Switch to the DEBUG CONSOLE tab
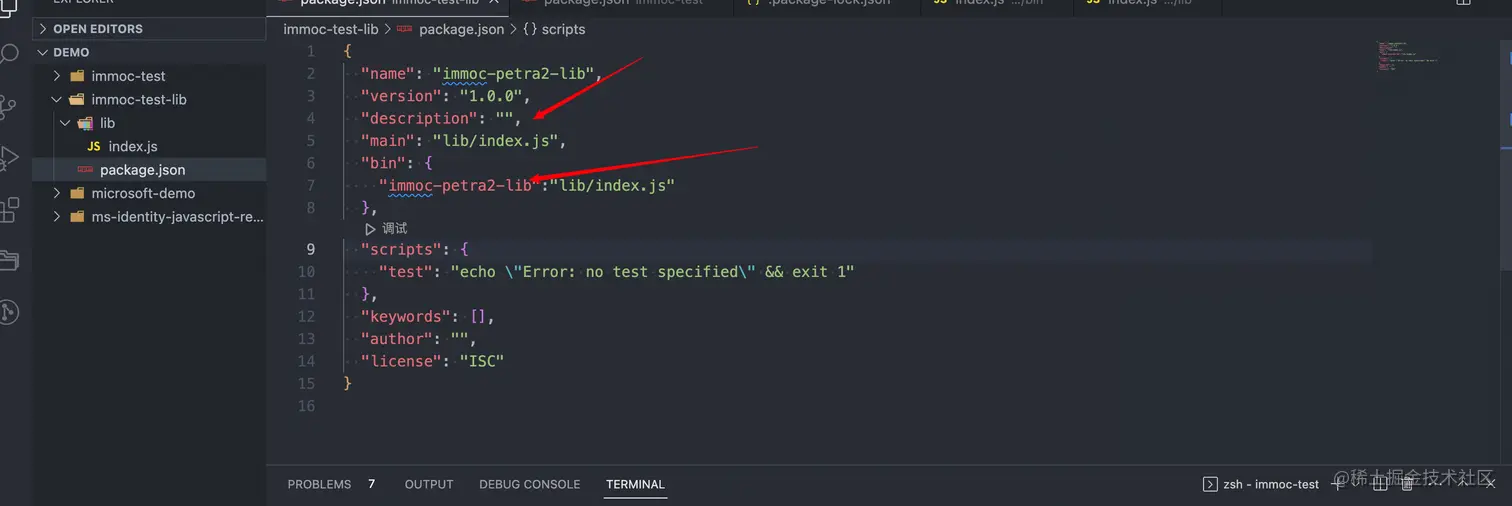The image size is (1512, 506). tap(529, 484)
